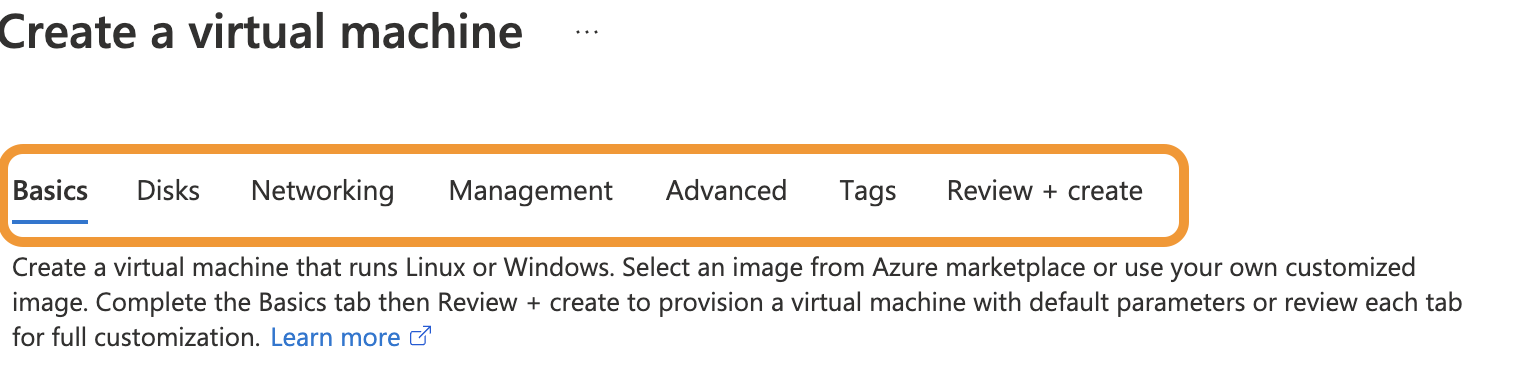Viewport: 1536px width, 390px height.
Task: Open Azure documentation via Learn more
Action: (x=335, y=338)
